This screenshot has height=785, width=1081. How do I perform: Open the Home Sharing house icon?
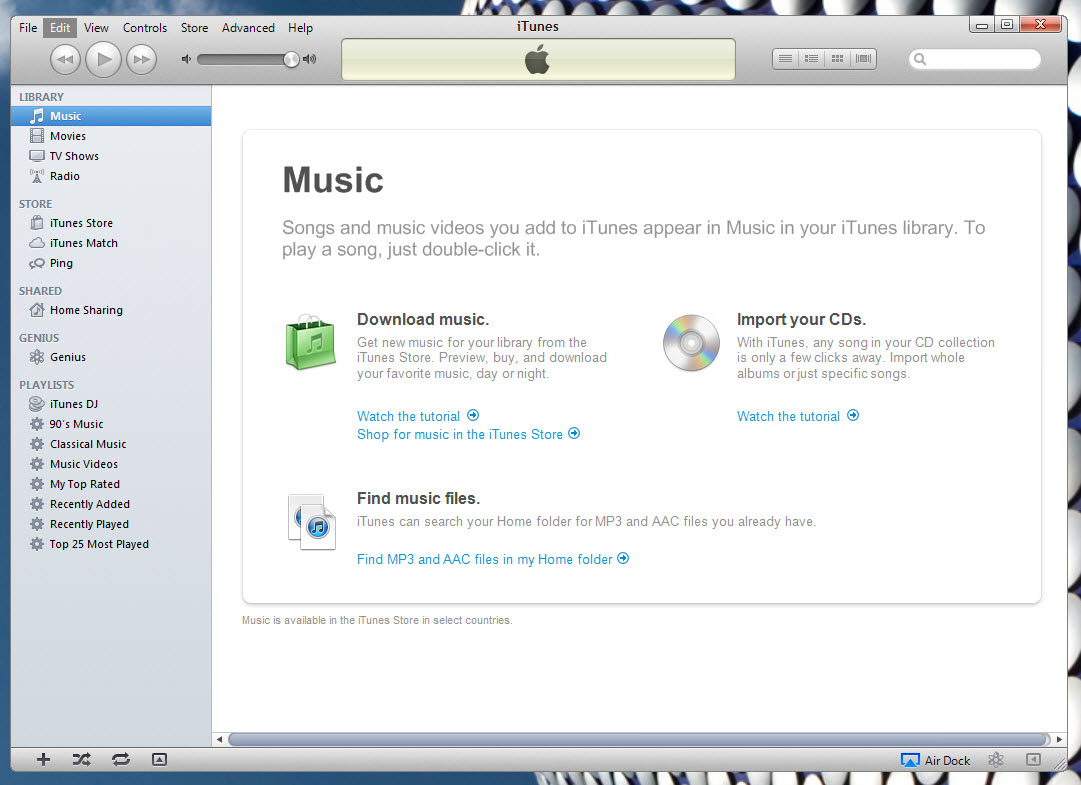coord(37,310)
